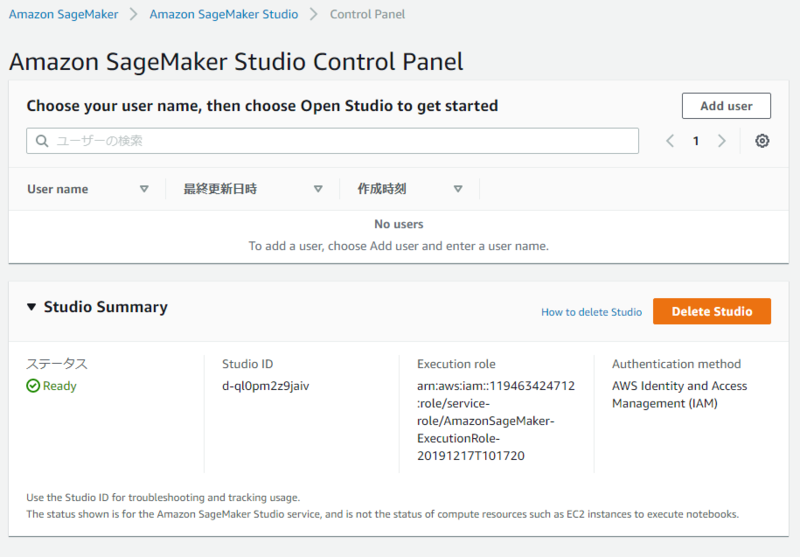Click the search magnifier icon
The image size is (800, 557).
click(x=42, y=141)
